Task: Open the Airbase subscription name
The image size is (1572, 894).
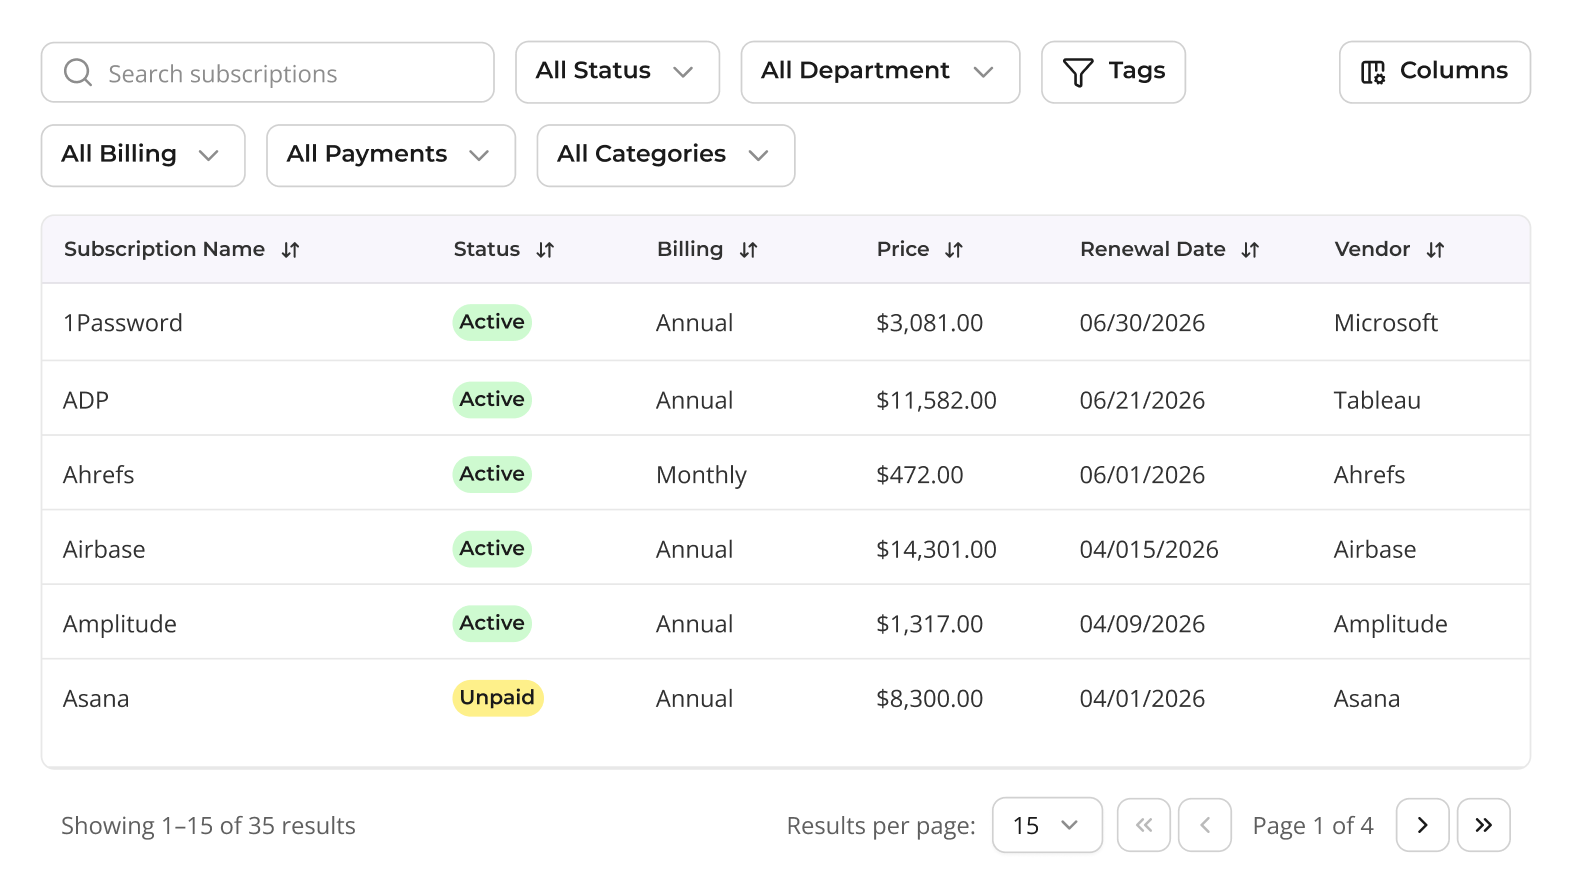Action: [104, 549]
